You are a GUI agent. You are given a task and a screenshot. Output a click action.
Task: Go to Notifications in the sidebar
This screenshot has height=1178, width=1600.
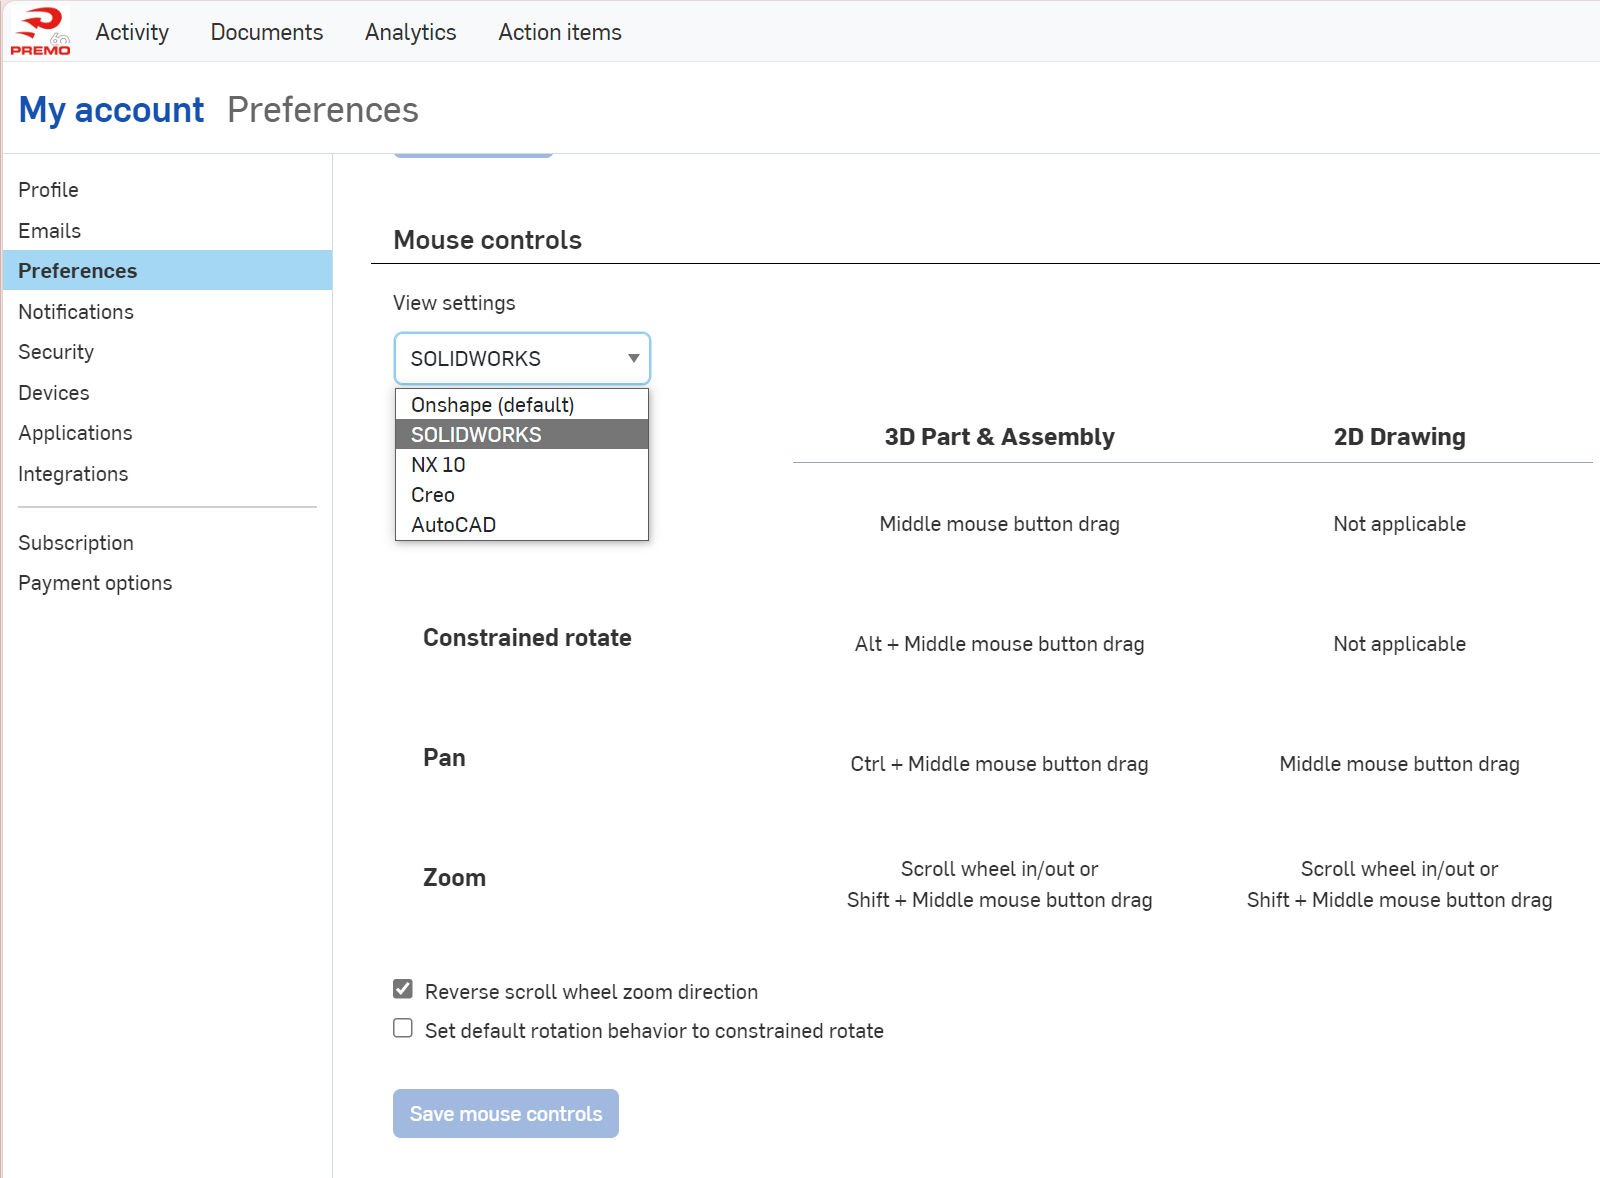click(x=76, y=312)
